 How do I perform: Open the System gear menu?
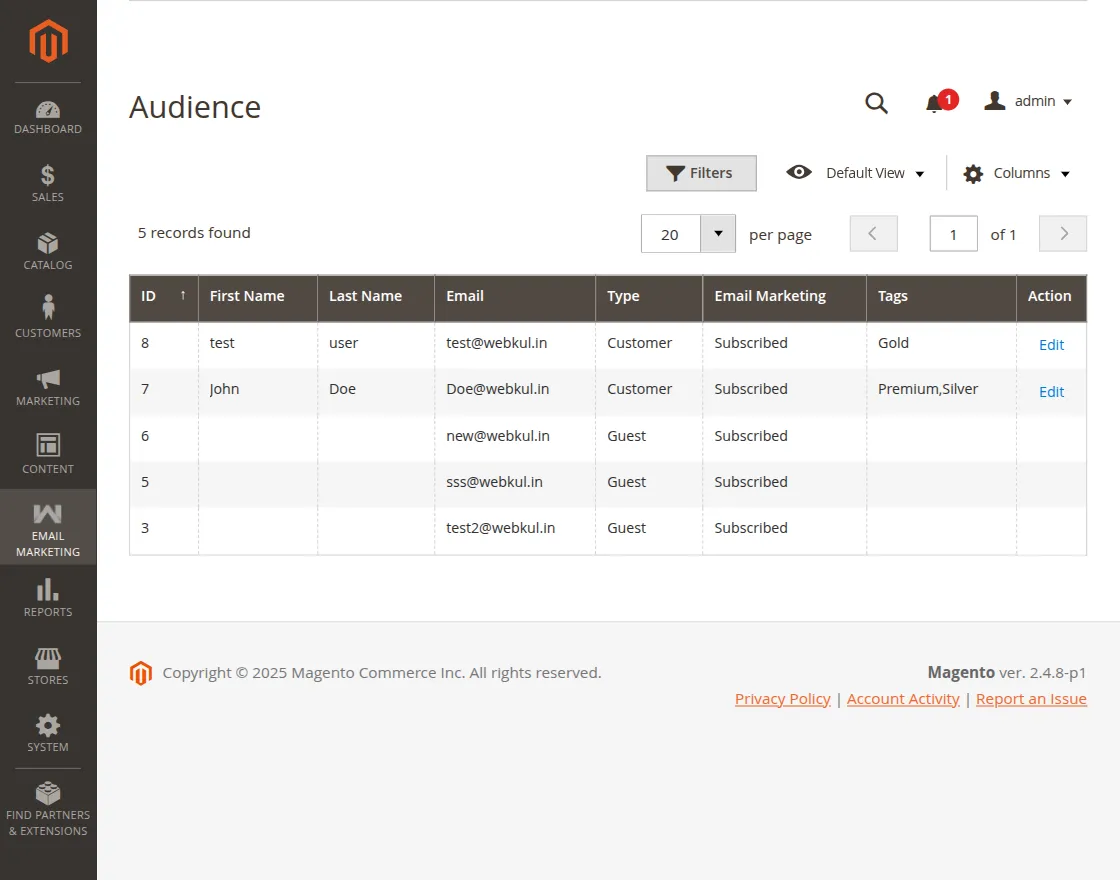click(48, 733)
